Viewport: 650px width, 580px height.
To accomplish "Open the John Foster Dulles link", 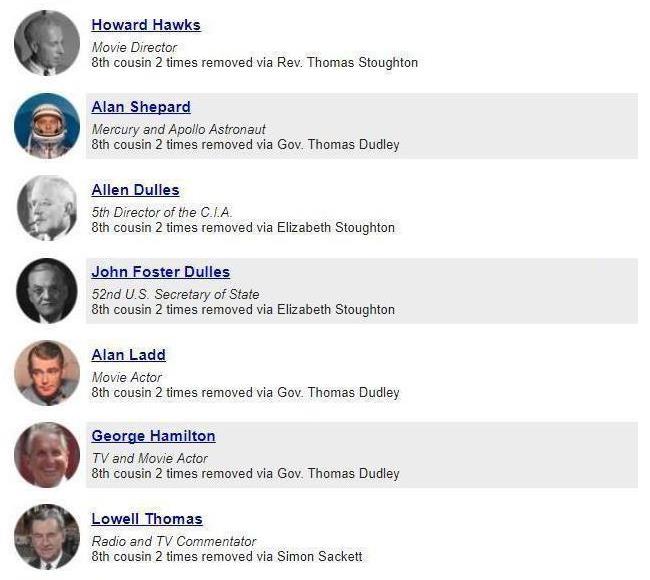I will 160,272.
